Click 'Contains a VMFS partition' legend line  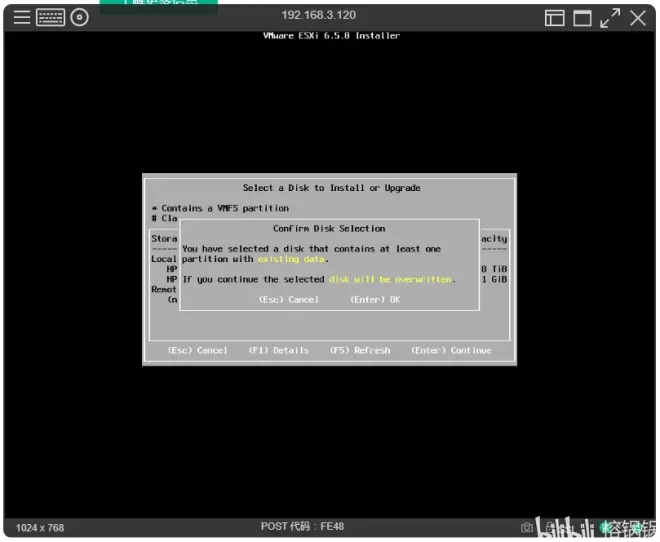pyautogui.click(x=221, y=208)
